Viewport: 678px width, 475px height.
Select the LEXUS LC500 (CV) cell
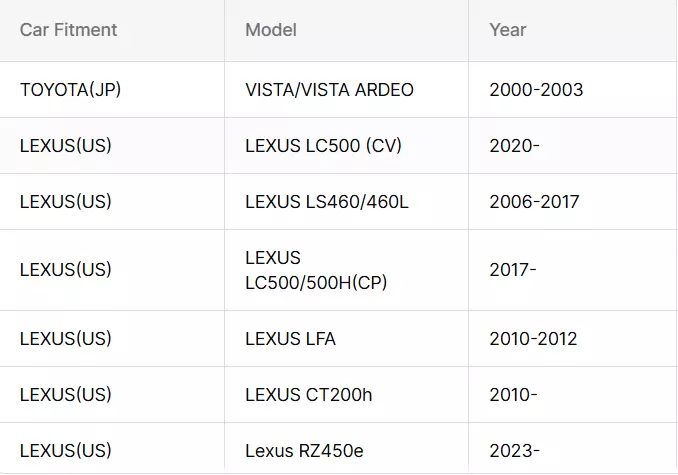coord(323,146)
